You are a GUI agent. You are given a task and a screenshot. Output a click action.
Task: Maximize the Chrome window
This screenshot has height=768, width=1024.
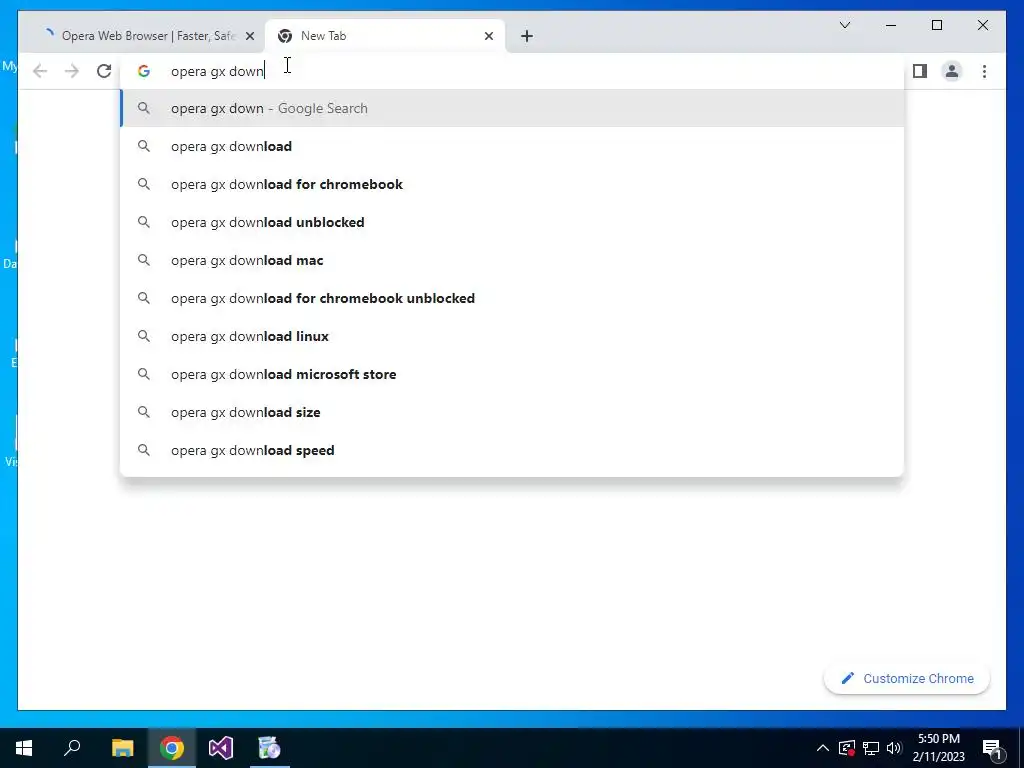pyautogui.click(x=936, y=25)
